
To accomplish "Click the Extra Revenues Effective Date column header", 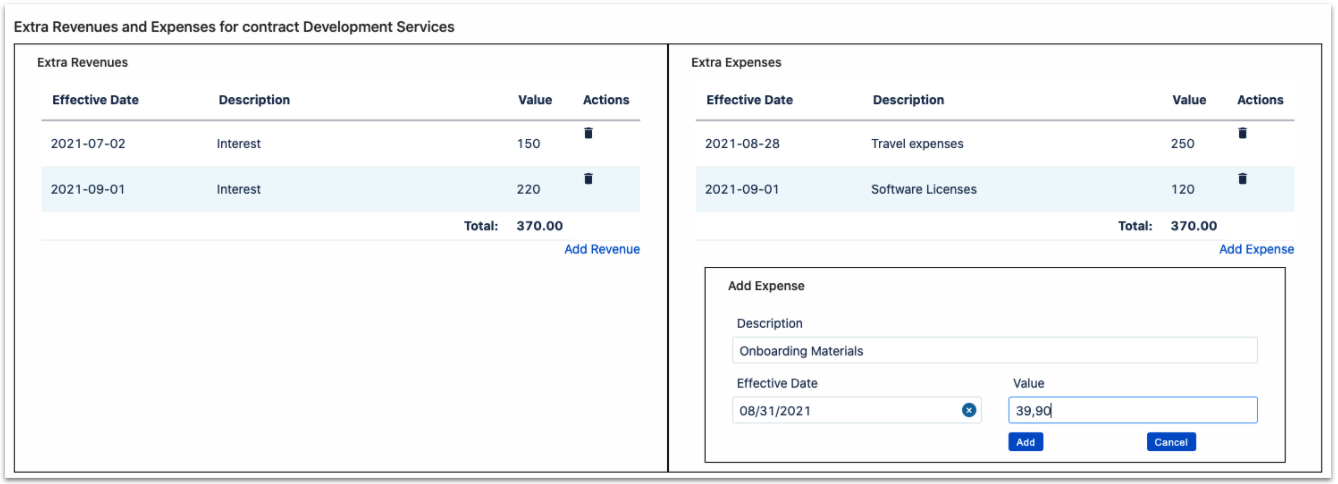I will [x=96, y=100].
